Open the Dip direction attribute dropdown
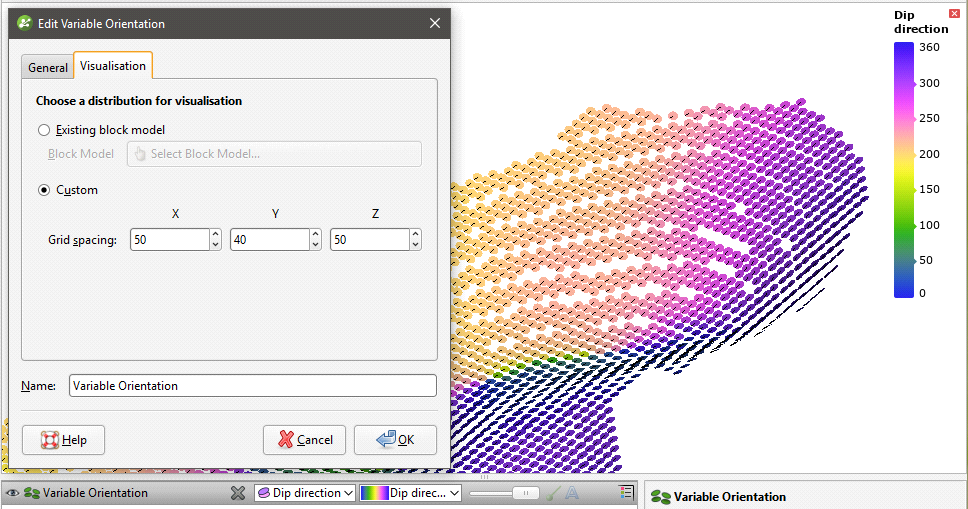Viewport: 968px width, 509px height. 306,493
